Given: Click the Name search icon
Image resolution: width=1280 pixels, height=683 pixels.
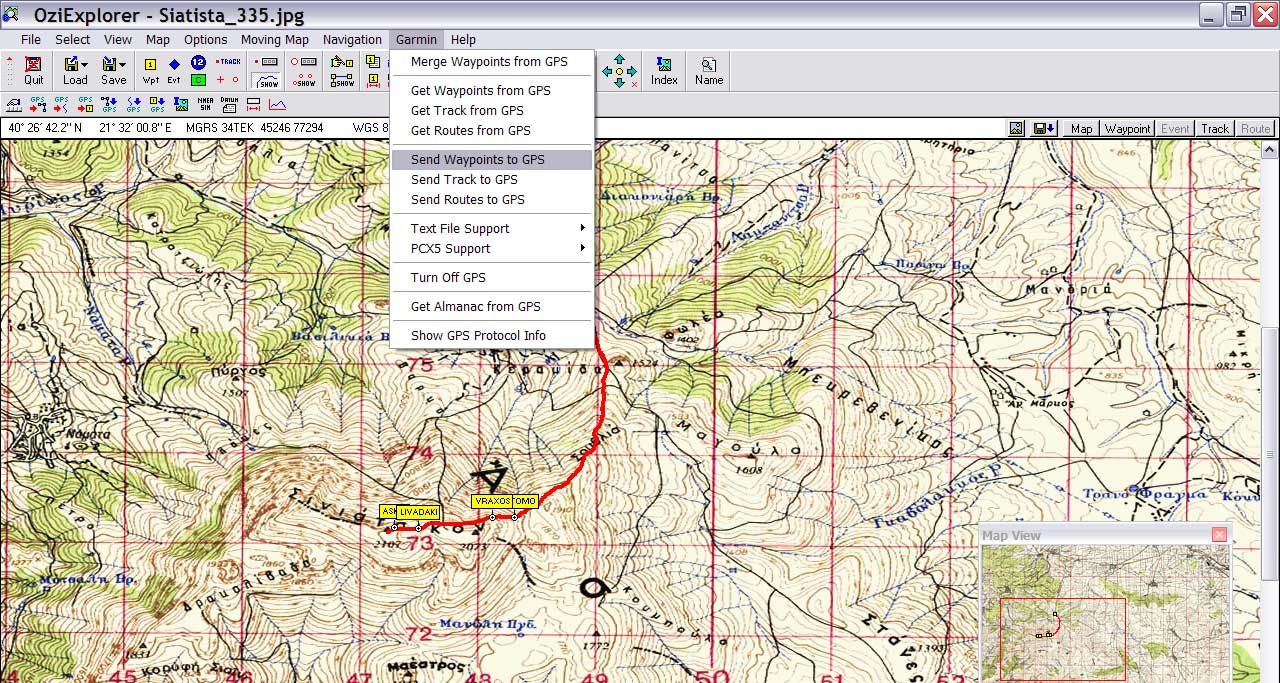Looking at the screenshot, I should pos(709,71).
